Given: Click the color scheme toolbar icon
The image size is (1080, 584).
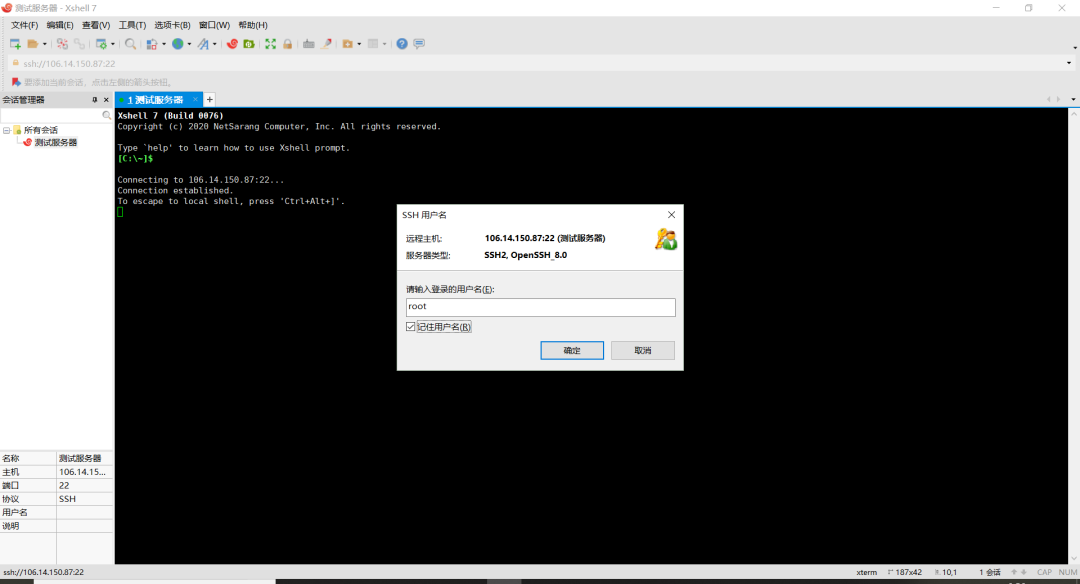Looking at the screenshot, I should [152, 44].
